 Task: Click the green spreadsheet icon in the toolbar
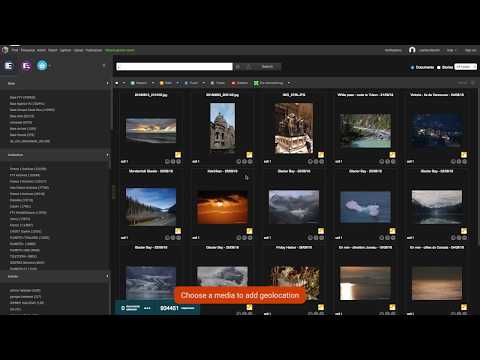(256, 83)
